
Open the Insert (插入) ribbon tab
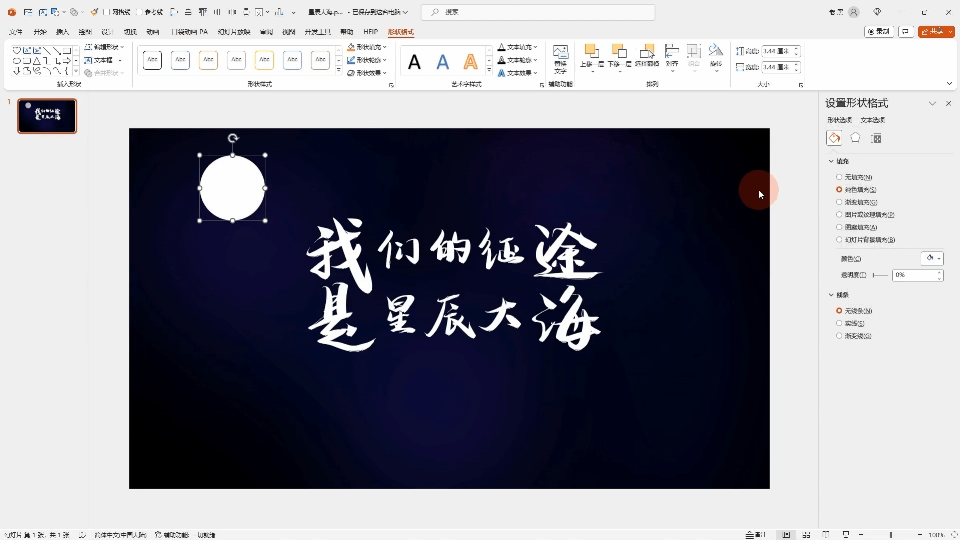tap(62, 32)
